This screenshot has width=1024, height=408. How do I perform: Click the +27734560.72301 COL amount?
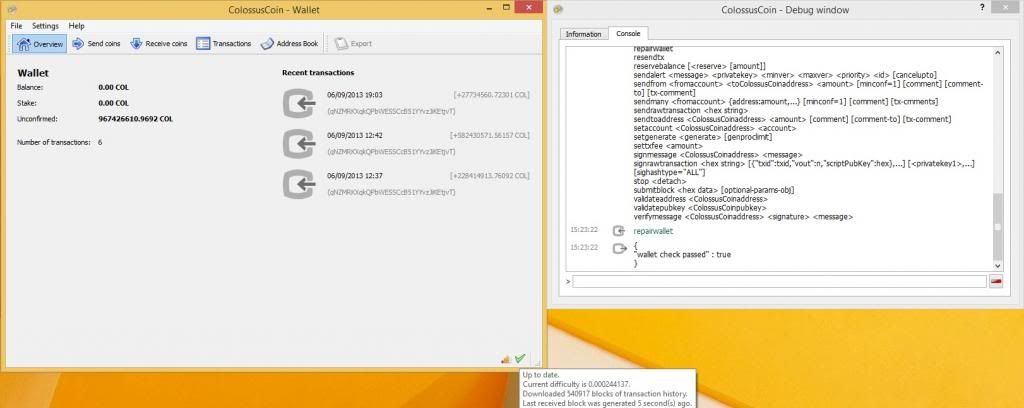(491, 95)
